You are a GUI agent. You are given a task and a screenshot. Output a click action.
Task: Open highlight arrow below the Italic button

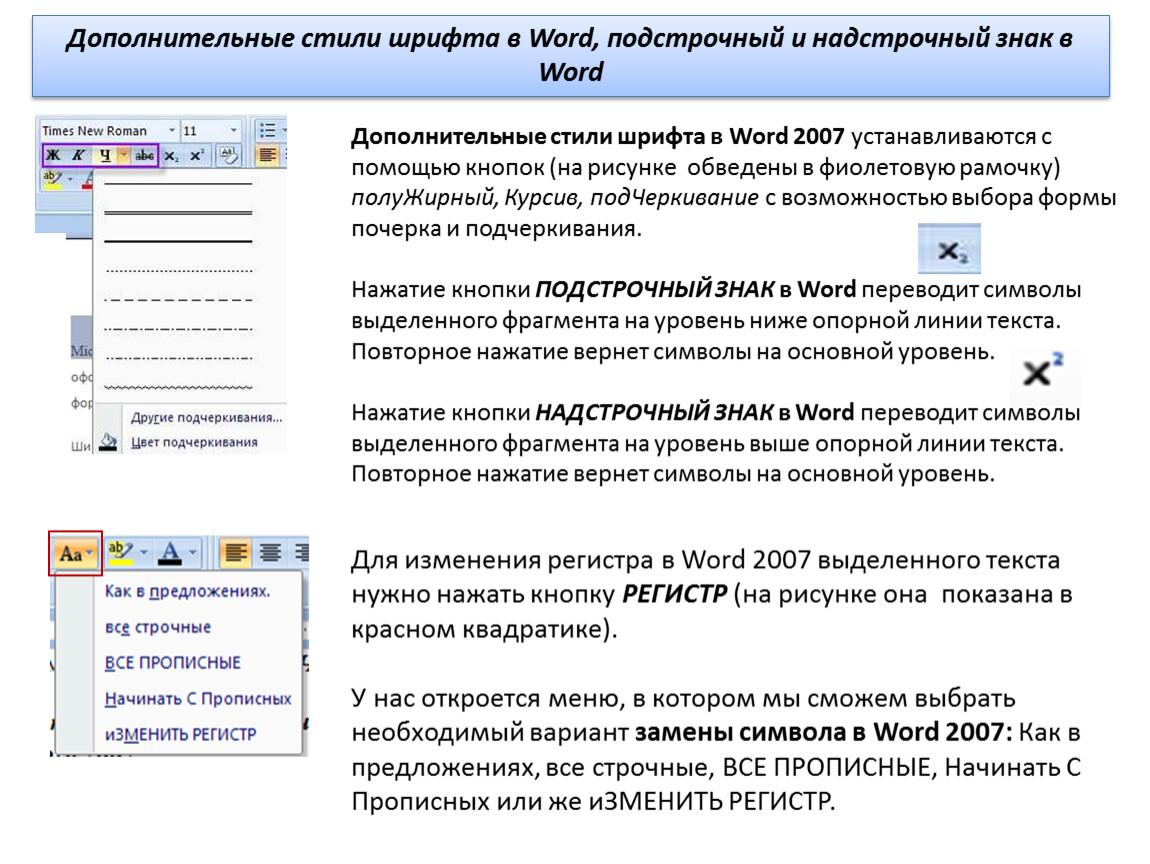pyautogui.click(x=70, y=179)
